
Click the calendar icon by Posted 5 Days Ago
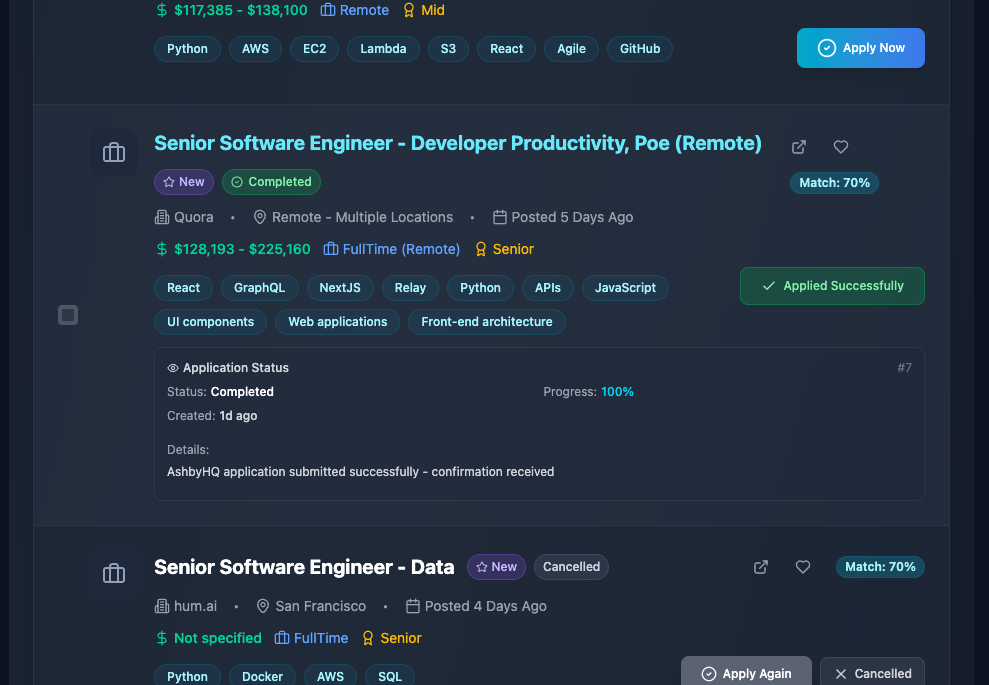coord(499,217)
